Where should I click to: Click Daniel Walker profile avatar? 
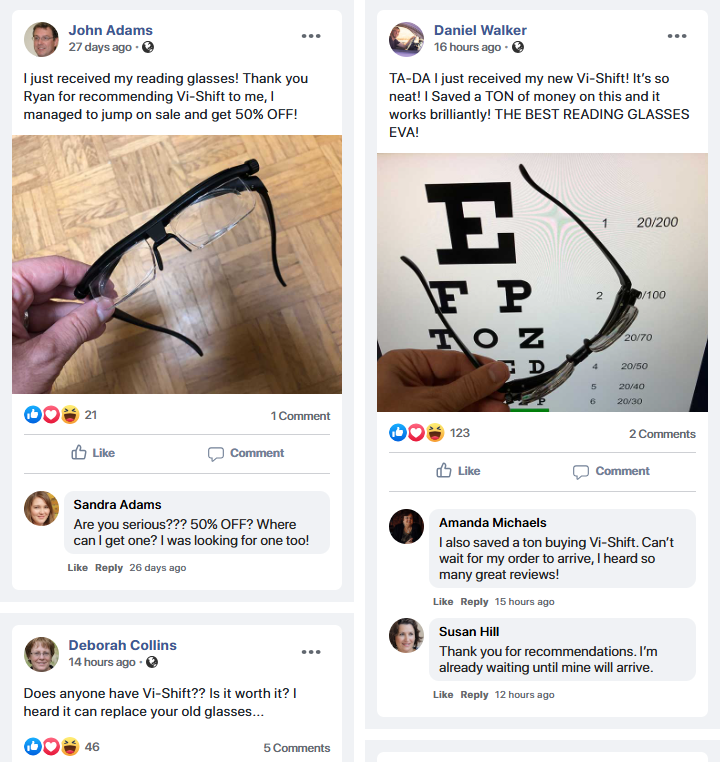(x=406, y=39)
